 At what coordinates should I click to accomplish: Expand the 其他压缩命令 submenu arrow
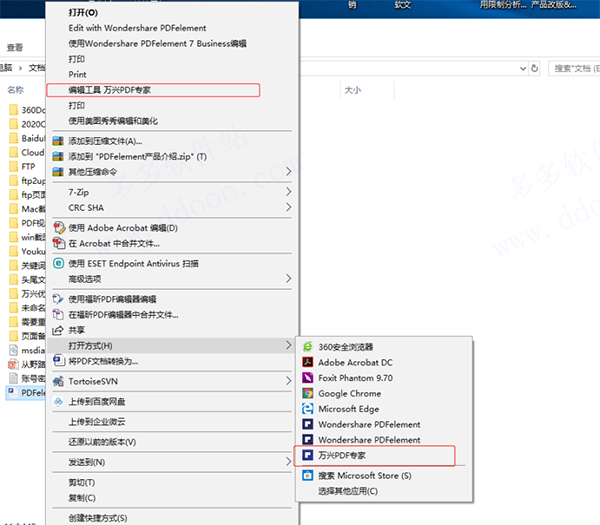pyautogui.click(x=289, y=171)
